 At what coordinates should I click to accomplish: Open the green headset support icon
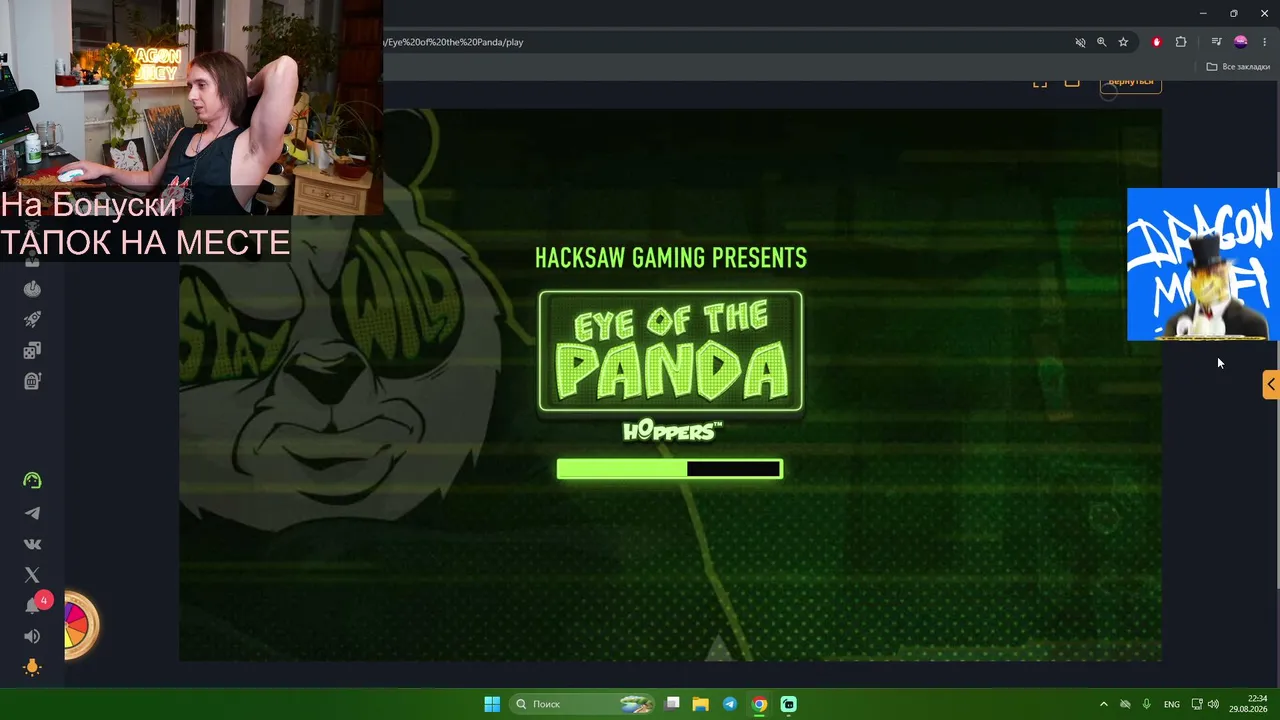(x=32, y=481)
